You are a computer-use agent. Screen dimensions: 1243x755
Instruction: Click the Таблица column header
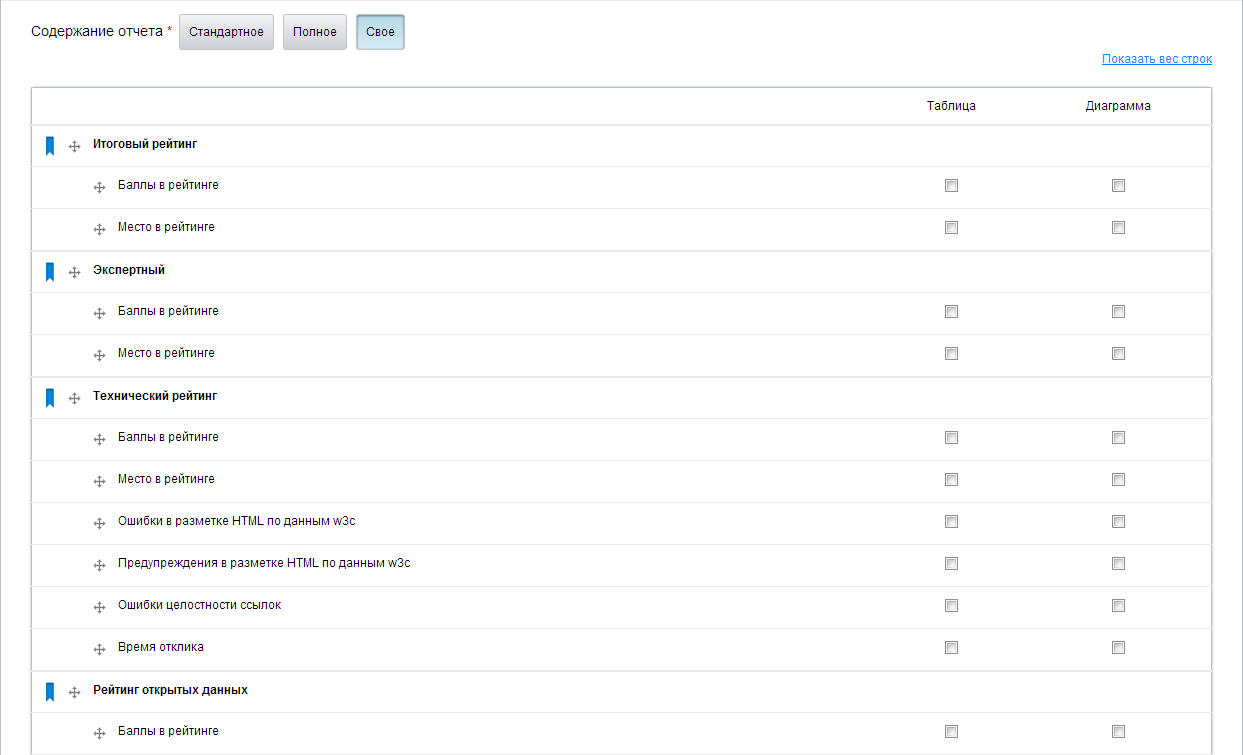pos(951,106)
